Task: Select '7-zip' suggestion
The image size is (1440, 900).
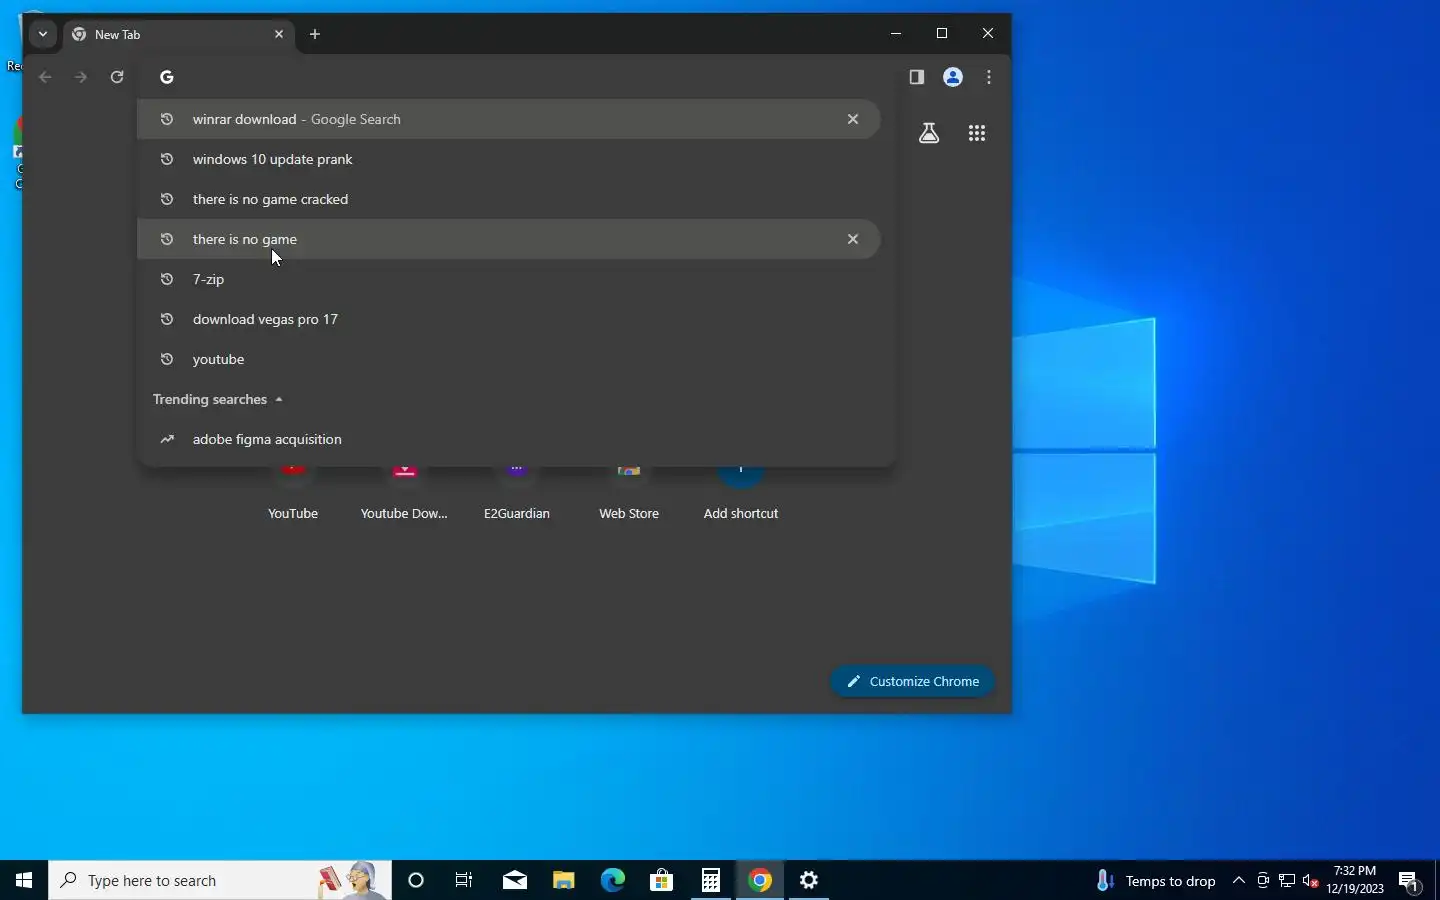Action: (508, 279)
